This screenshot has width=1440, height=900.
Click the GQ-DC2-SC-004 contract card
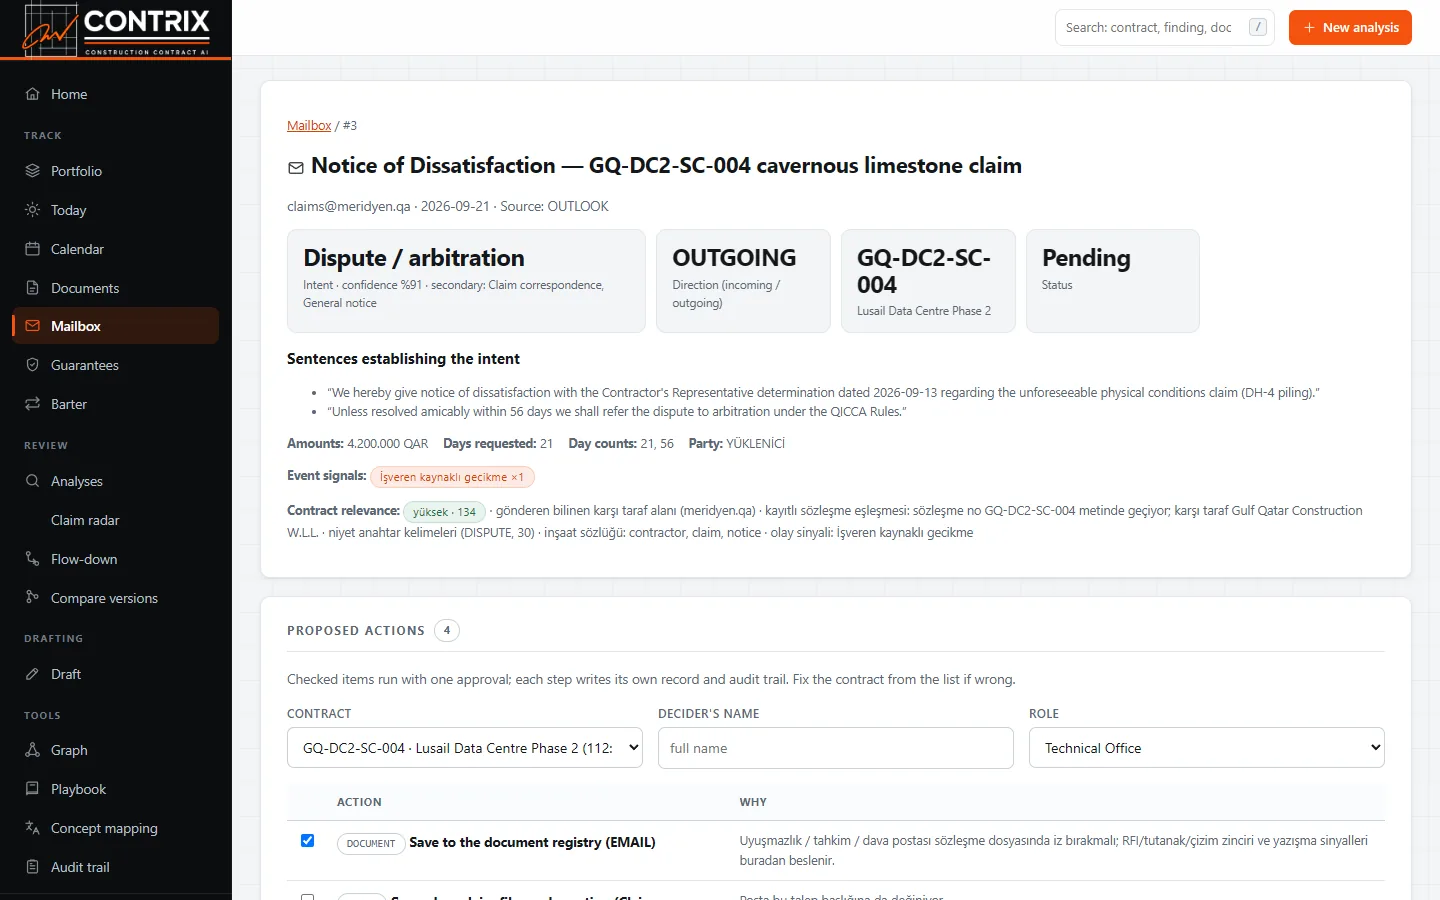click(x=928, y=281)
